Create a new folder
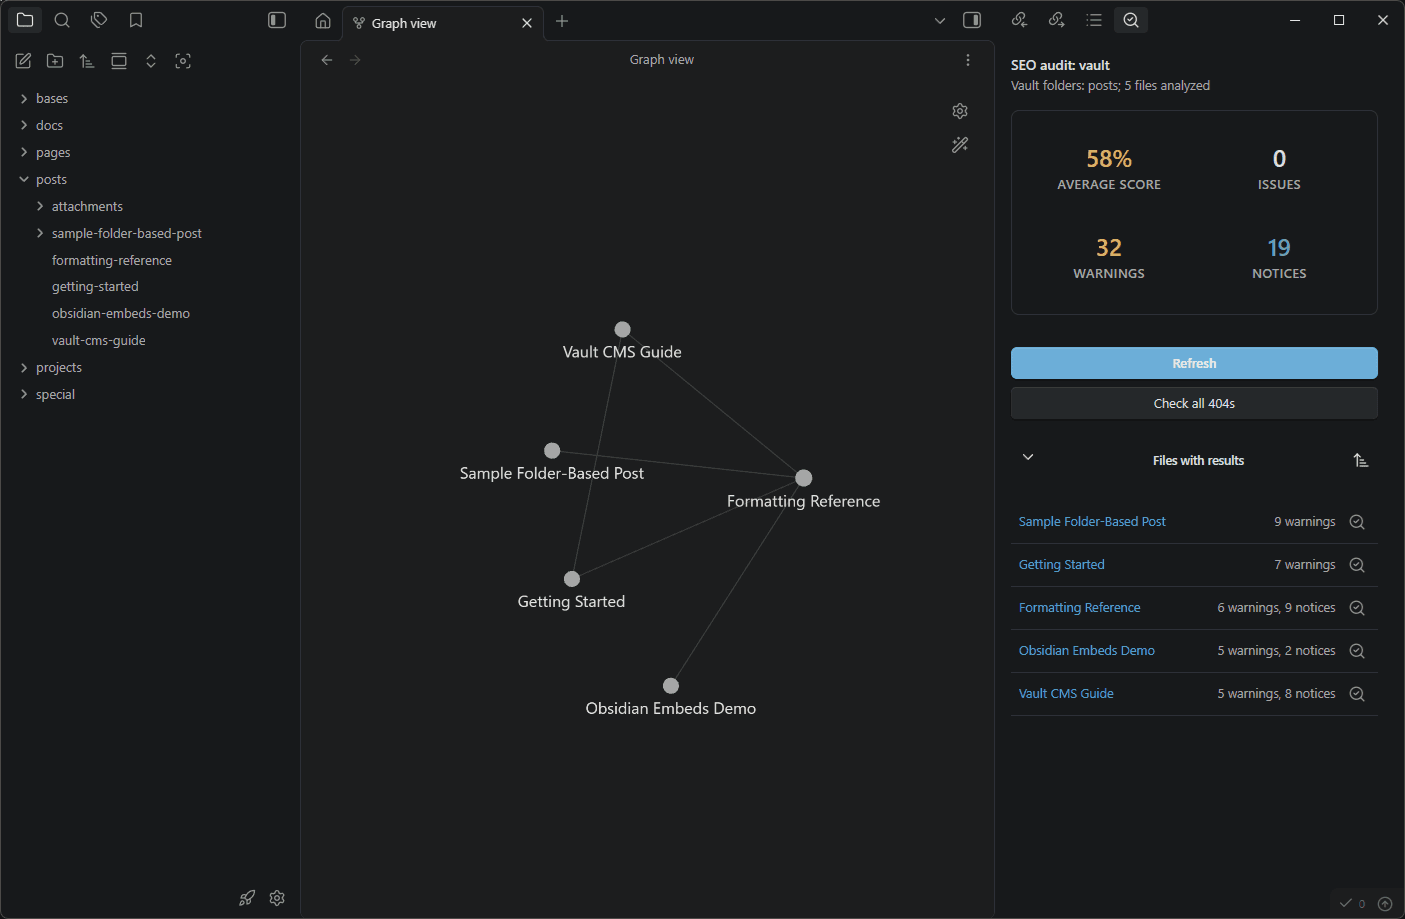Viewport: 1405px width, 919px height. point(55,60)
